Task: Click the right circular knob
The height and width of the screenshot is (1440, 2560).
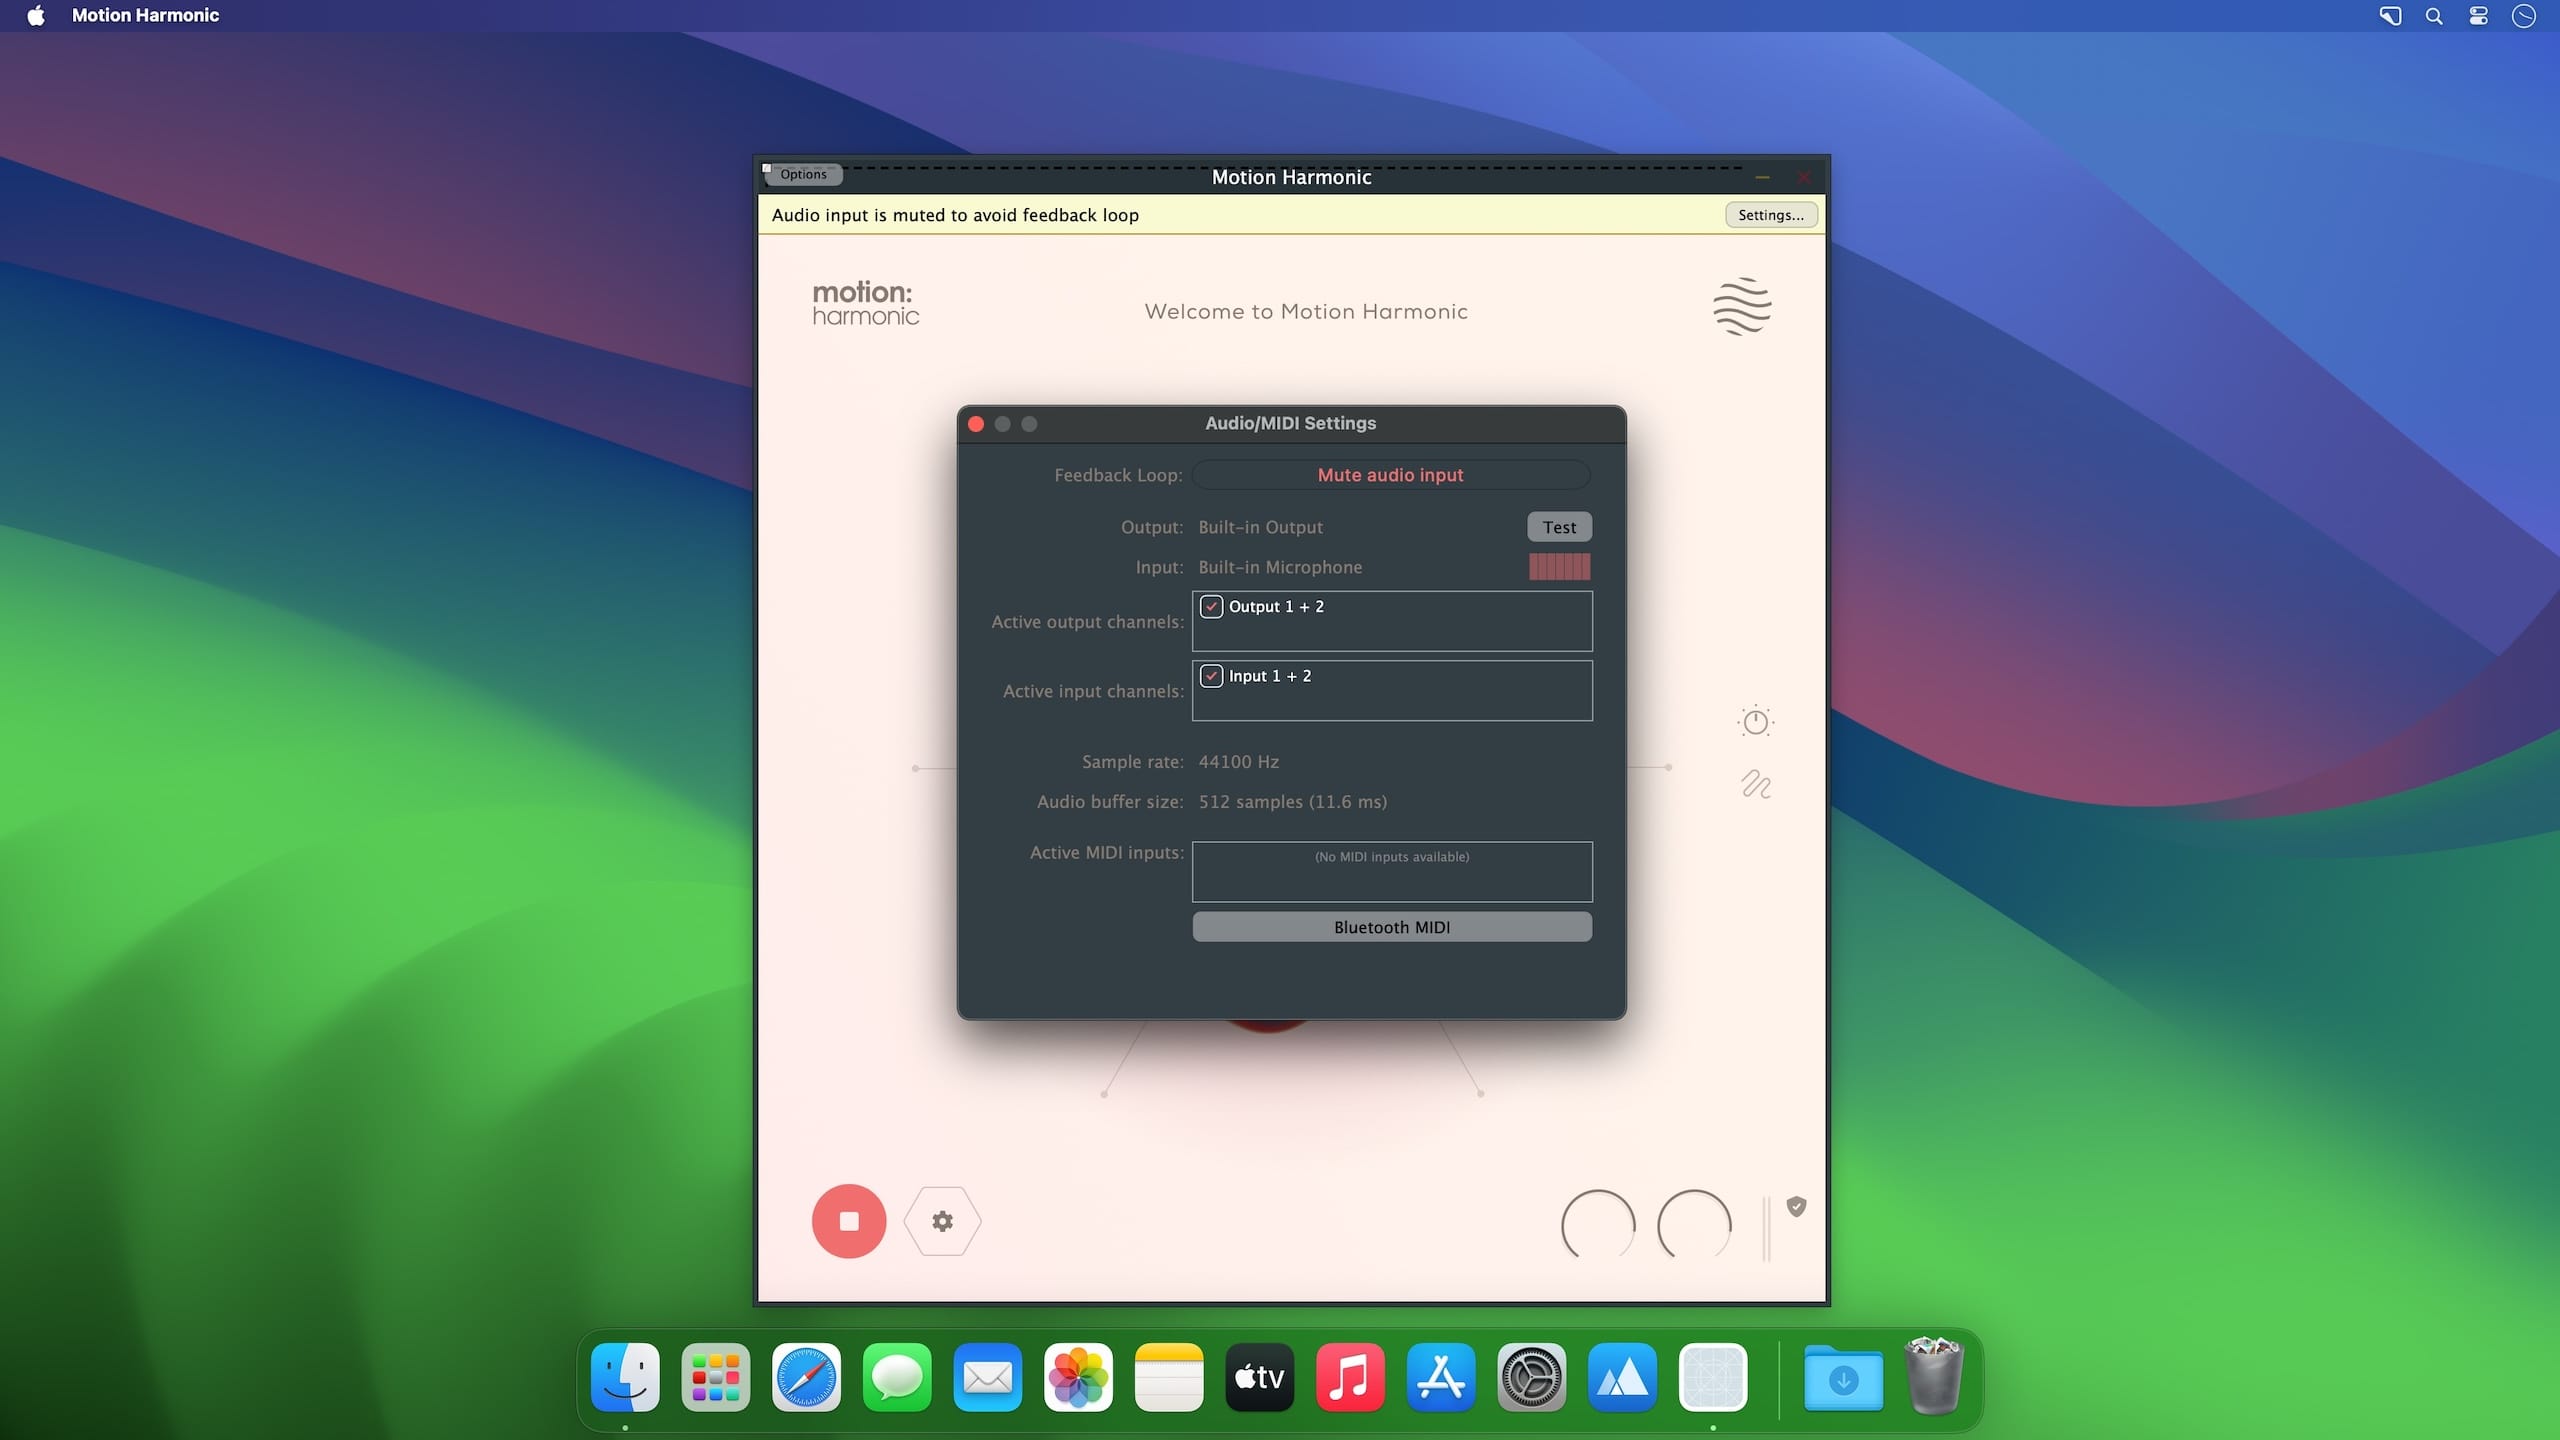Action: click(1694, 1225)
